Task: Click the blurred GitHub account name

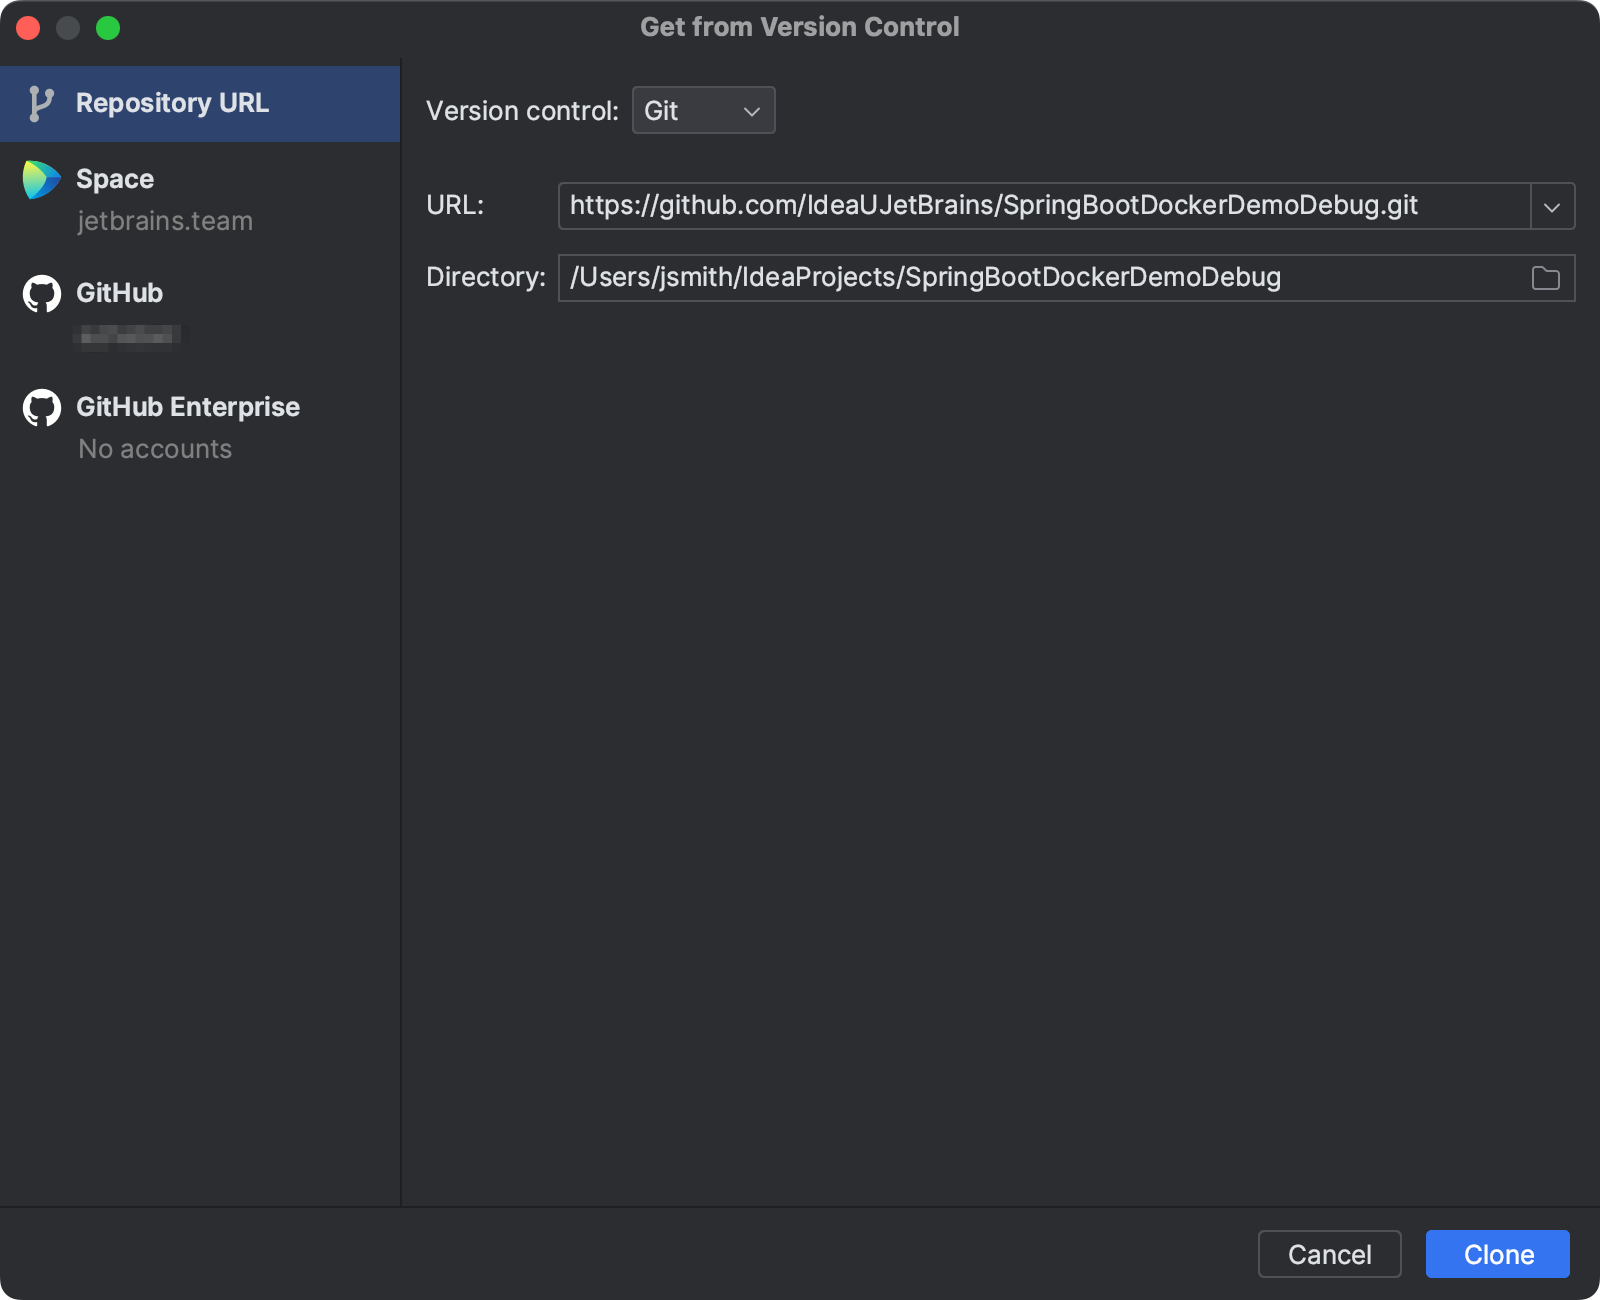Action: point(128,335)
